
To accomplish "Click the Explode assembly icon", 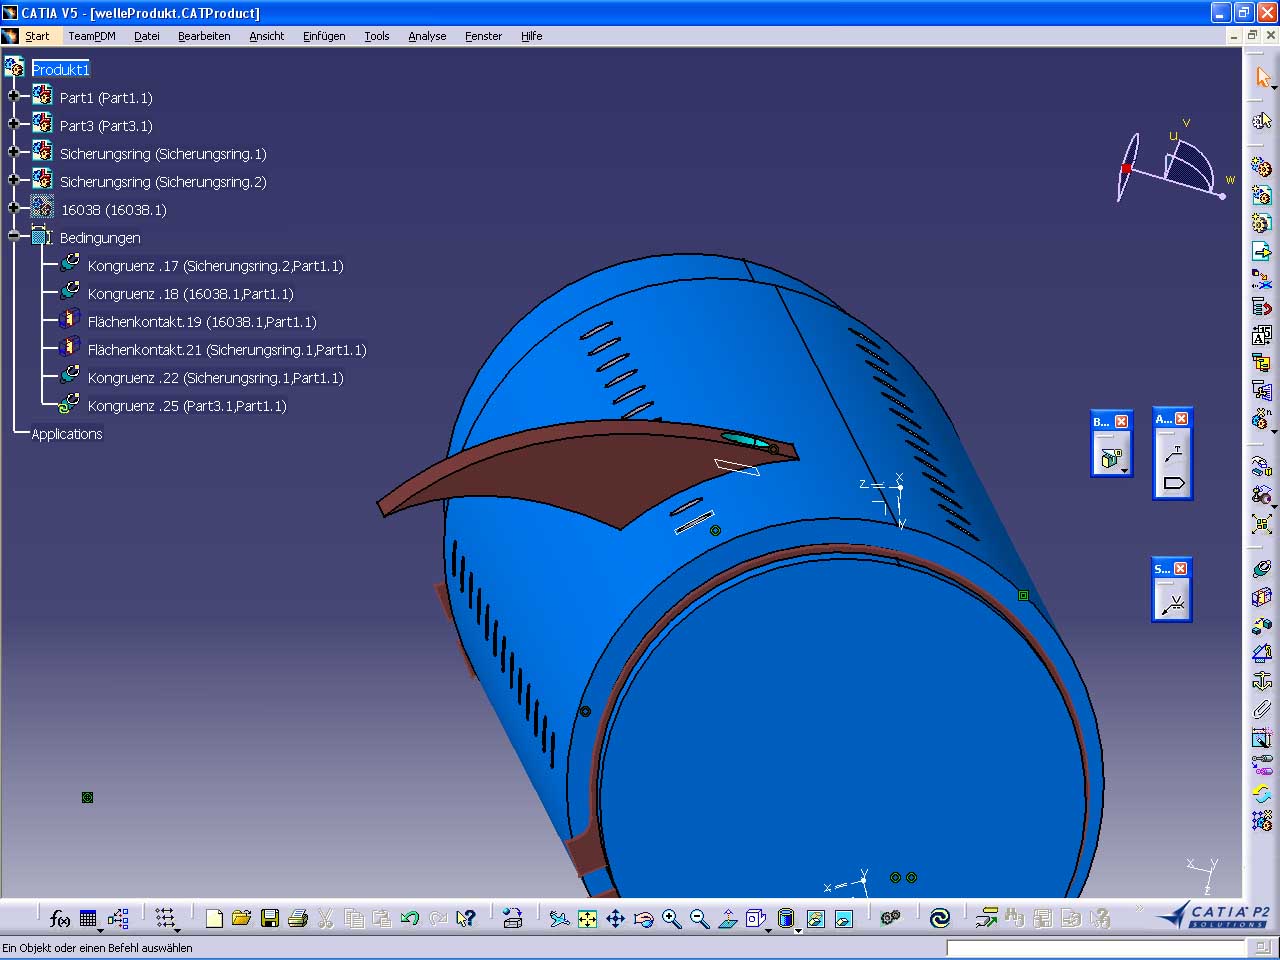I will (1262, 523).
